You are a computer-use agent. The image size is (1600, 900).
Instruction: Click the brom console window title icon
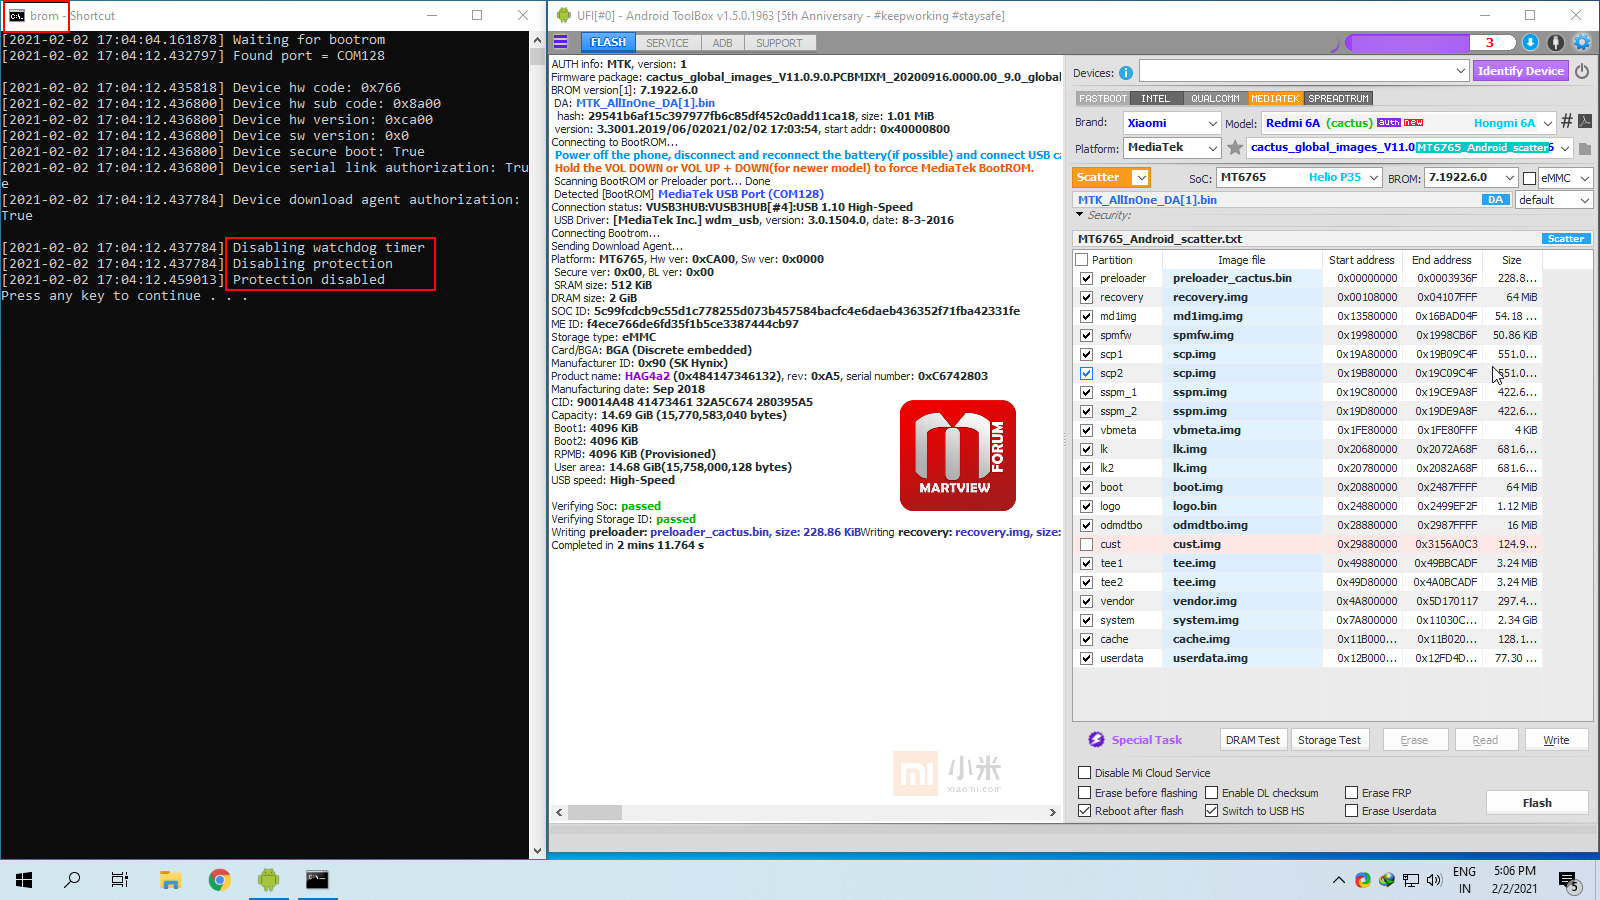tap(17, 16)
